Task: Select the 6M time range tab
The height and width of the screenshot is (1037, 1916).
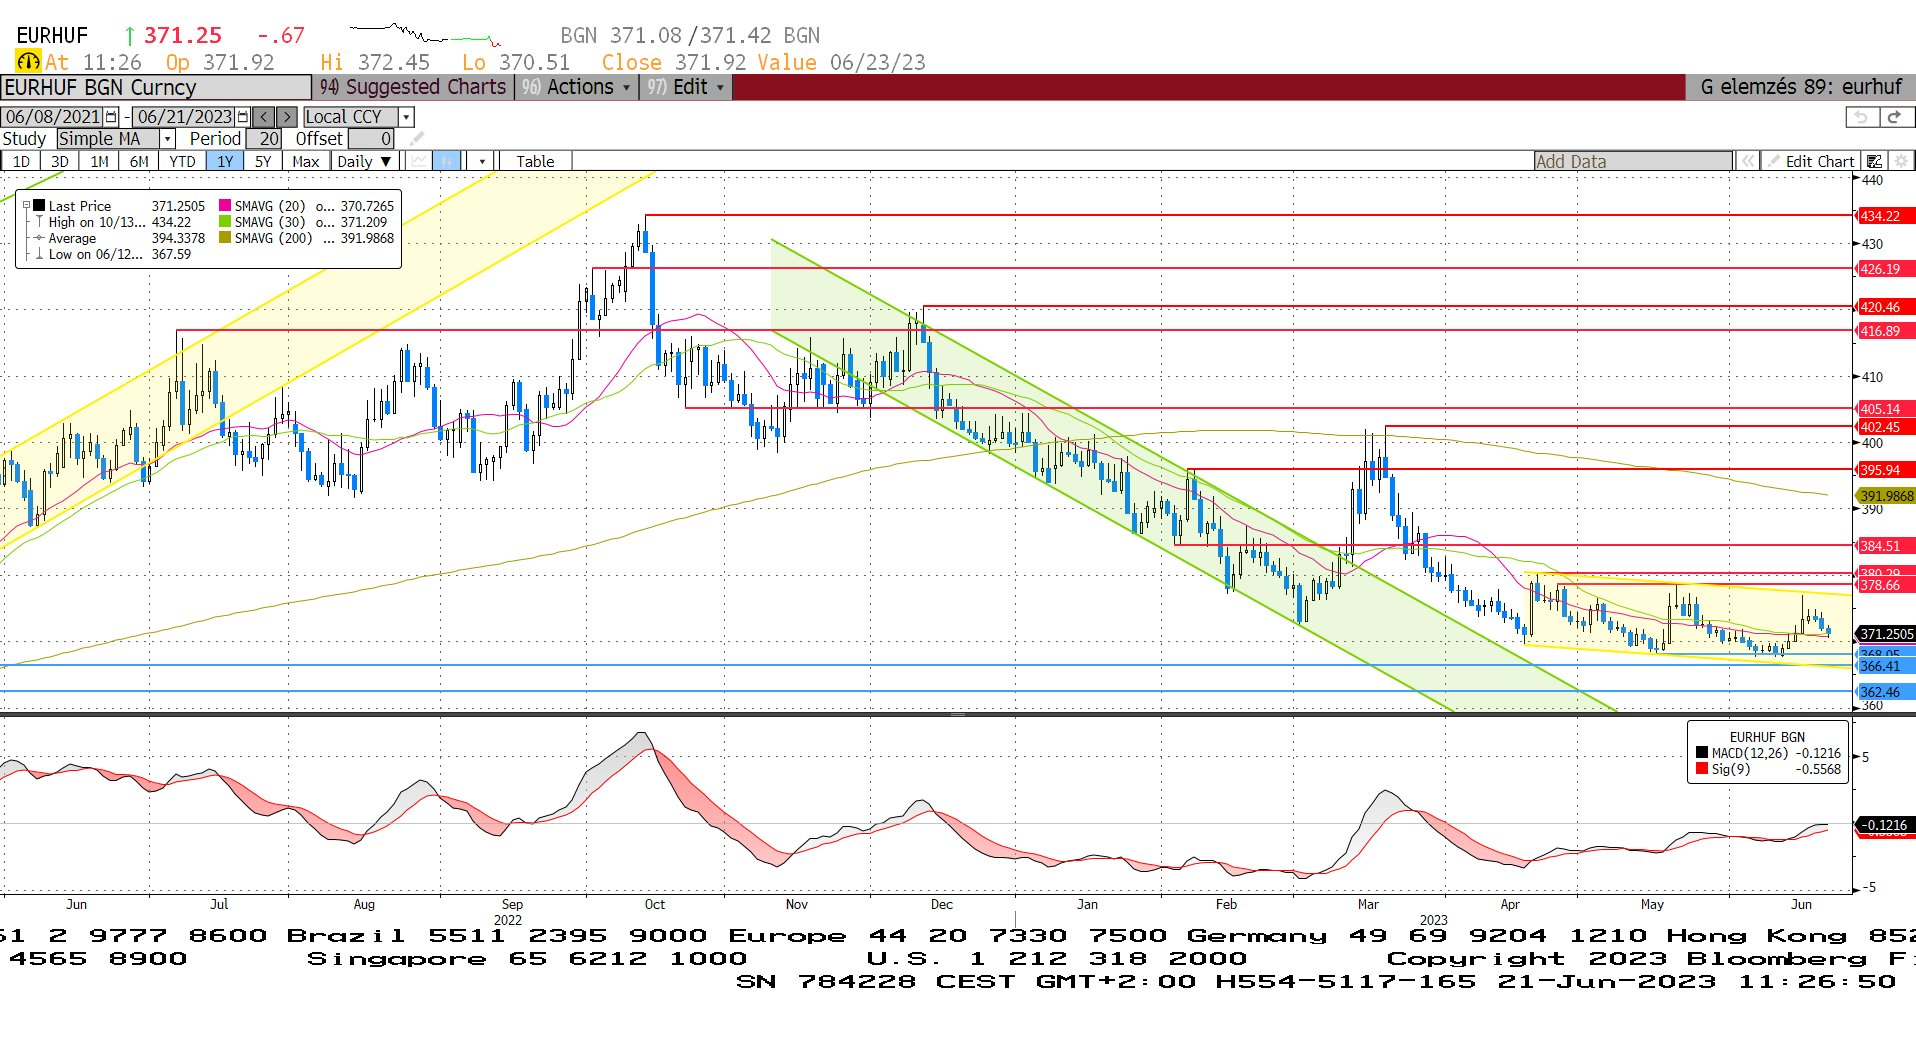Action: pyautogui.click(x=139, y=161)
